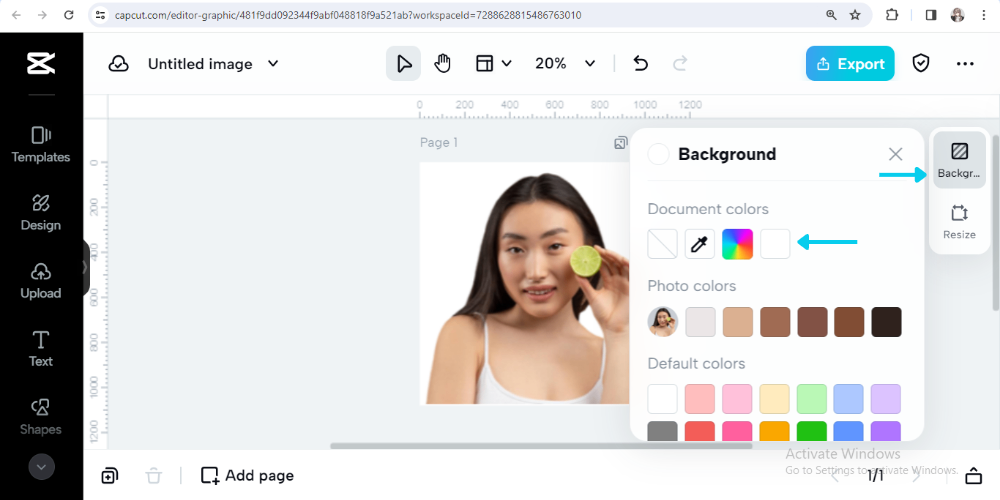The width and height of the screenshot is (1000, 500).
Task: Select the white document color swatch
Action: pyautogui.click(x=775, y=244)
